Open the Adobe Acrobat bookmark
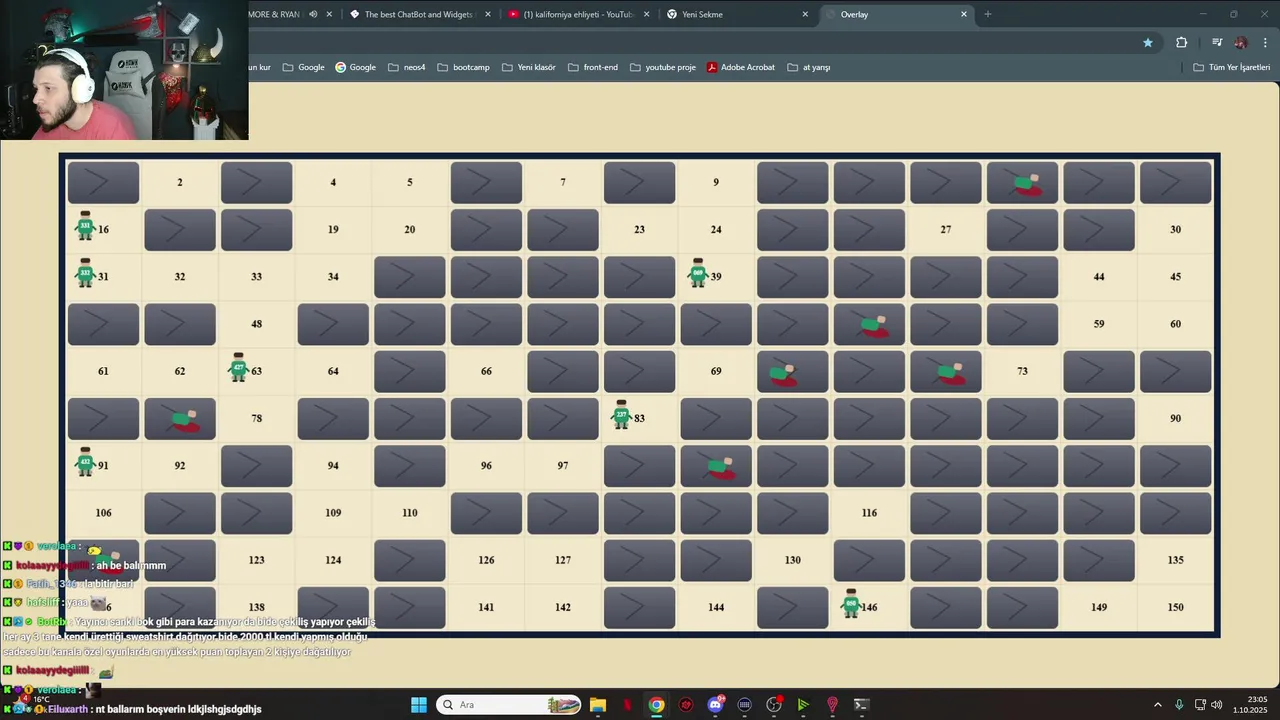The image size is (1280, 720). (741, 67)
